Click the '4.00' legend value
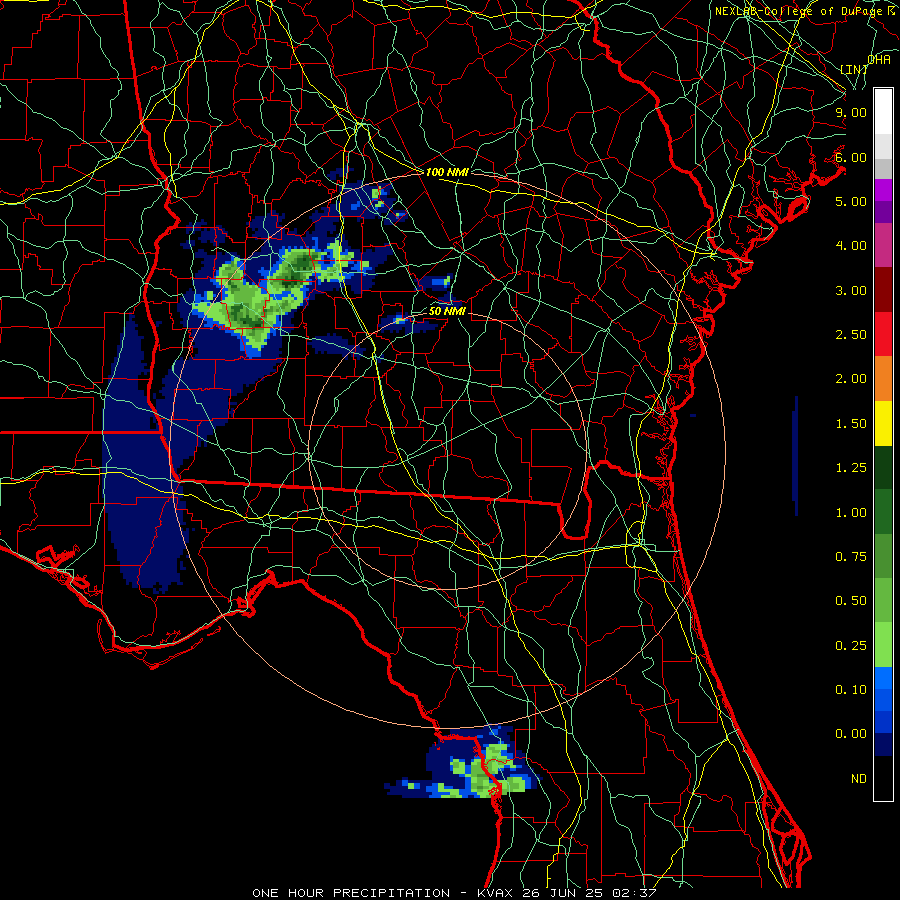This screenshot has height=900, width=900. click(x=851, y=246)
